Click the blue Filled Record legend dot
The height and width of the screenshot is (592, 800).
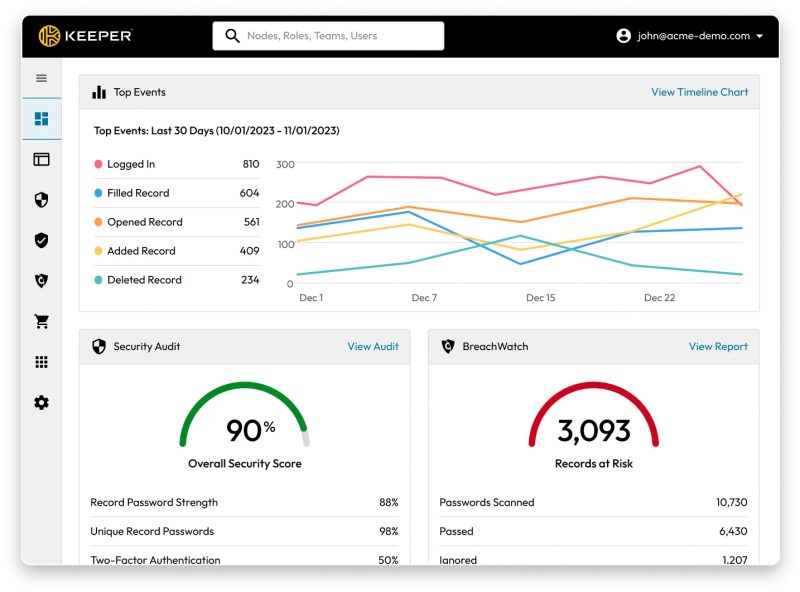(98, 193)
